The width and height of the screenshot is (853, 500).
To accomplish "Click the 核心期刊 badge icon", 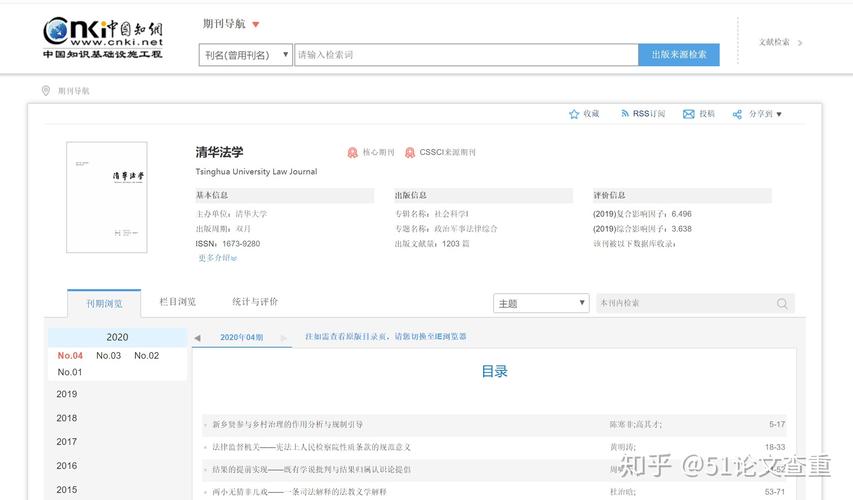I will click(x=353, y=153).
